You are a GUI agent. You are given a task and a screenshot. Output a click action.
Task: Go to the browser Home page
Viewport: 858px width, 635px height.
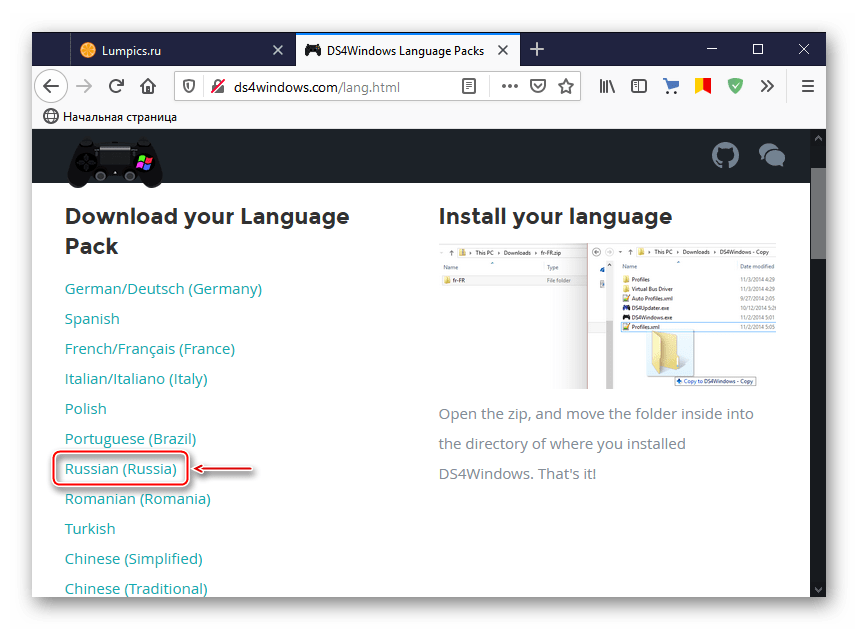coord(148,86)
